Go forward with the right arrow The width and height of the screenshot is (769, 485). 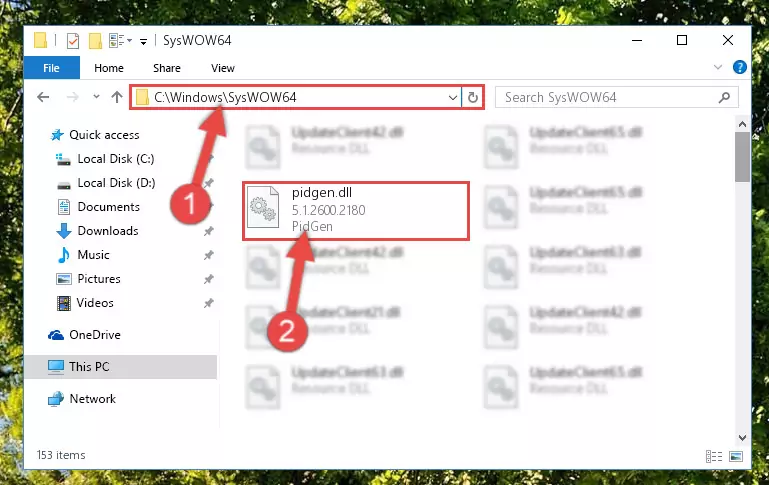[73, 97]
